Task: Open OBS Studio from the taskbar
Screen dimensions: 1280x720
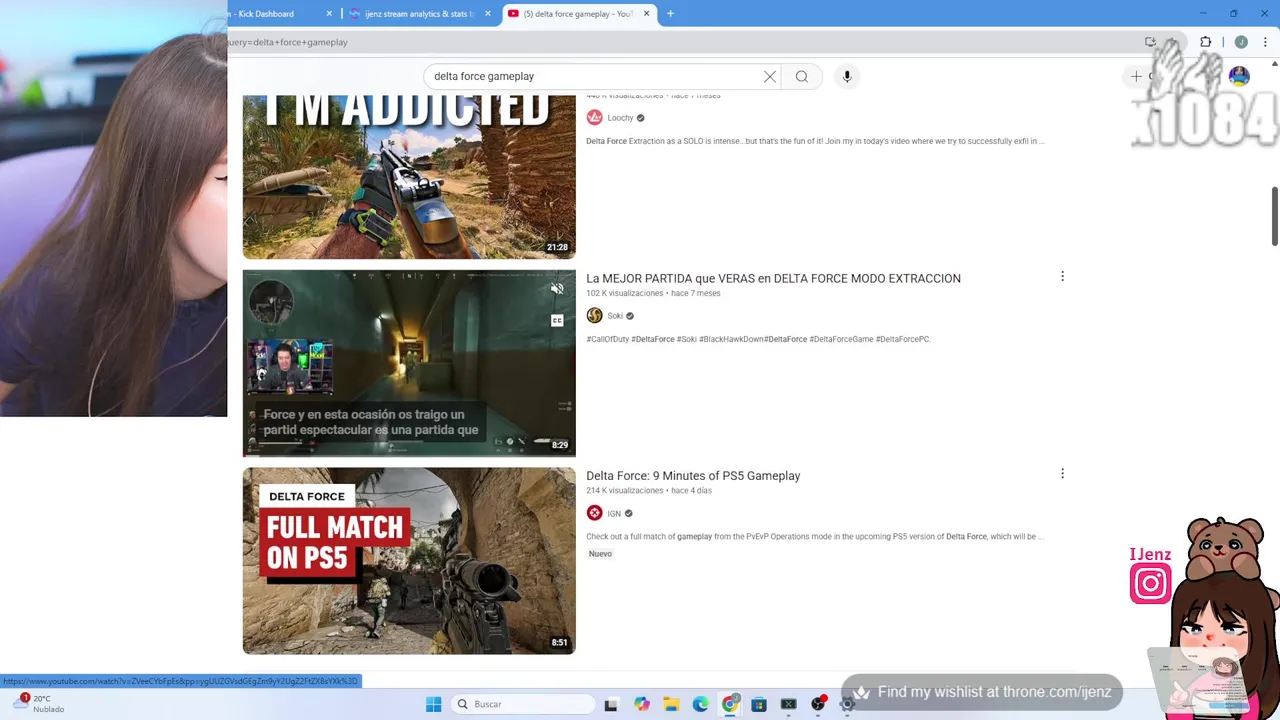Action: 818,704
